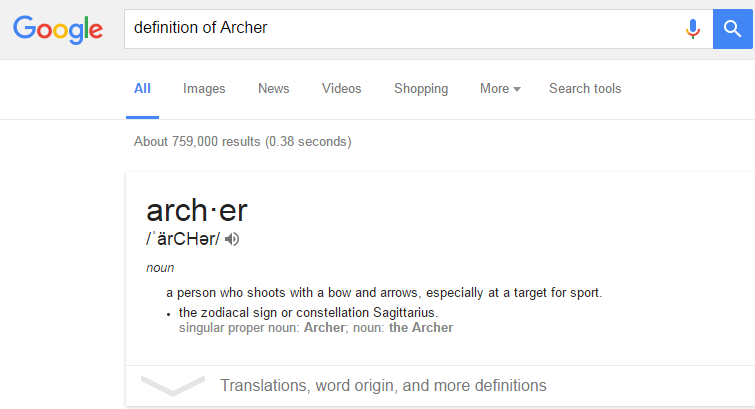This screenshot has height=409, width=755.
Task: Click Translations, word origin, and more definitions
Action: (383, 385)
